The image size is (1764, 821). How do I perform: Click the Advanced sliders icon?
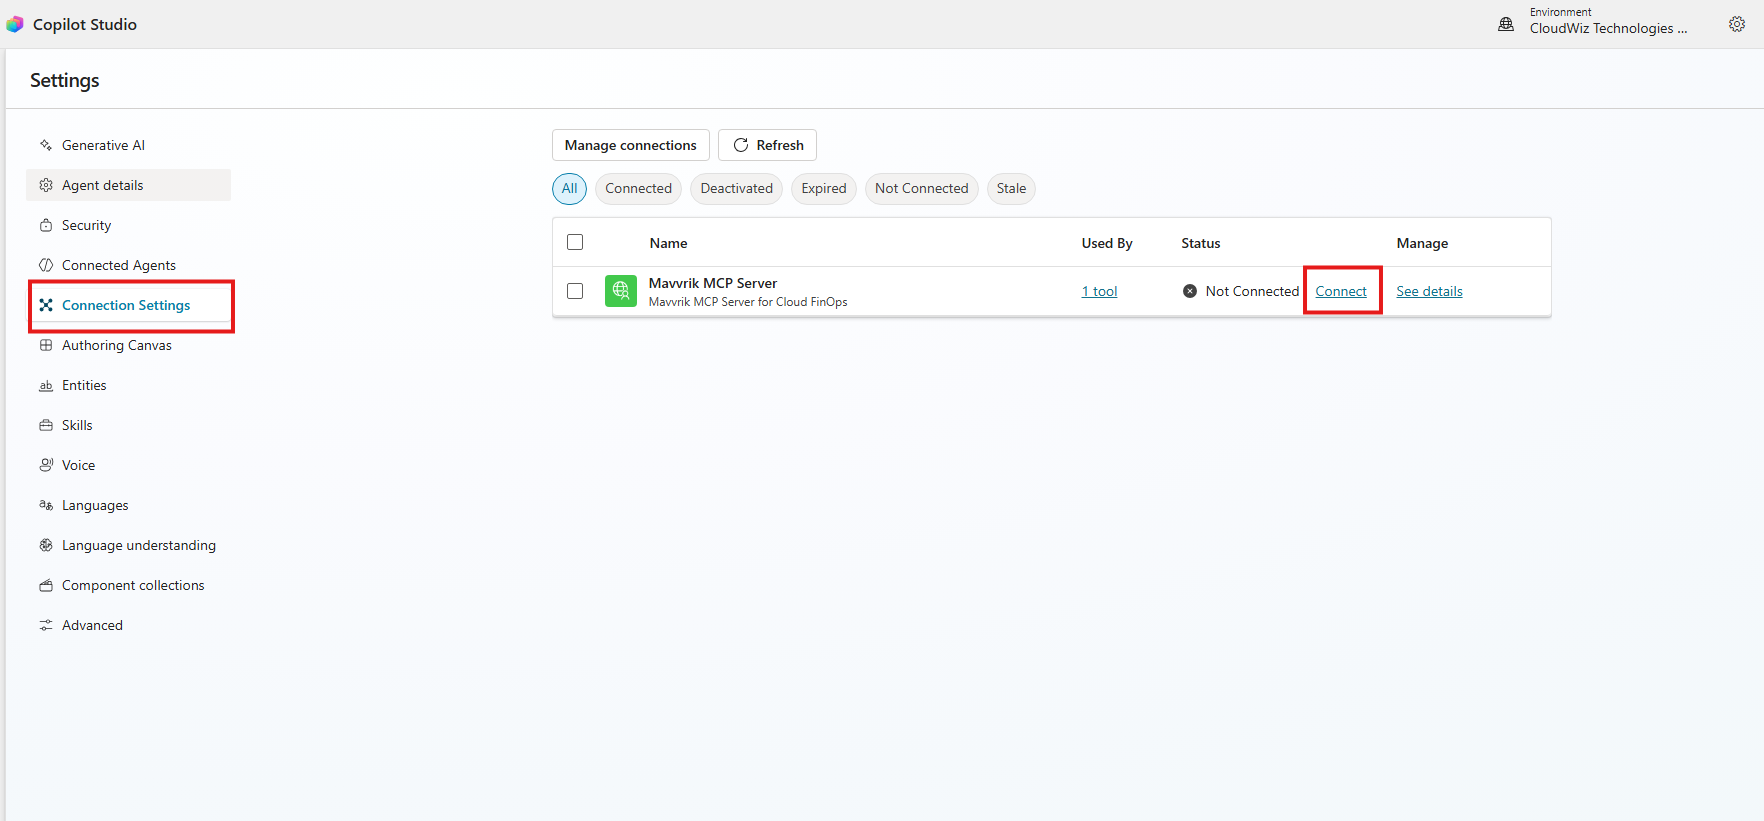click(x=46, y=625)
